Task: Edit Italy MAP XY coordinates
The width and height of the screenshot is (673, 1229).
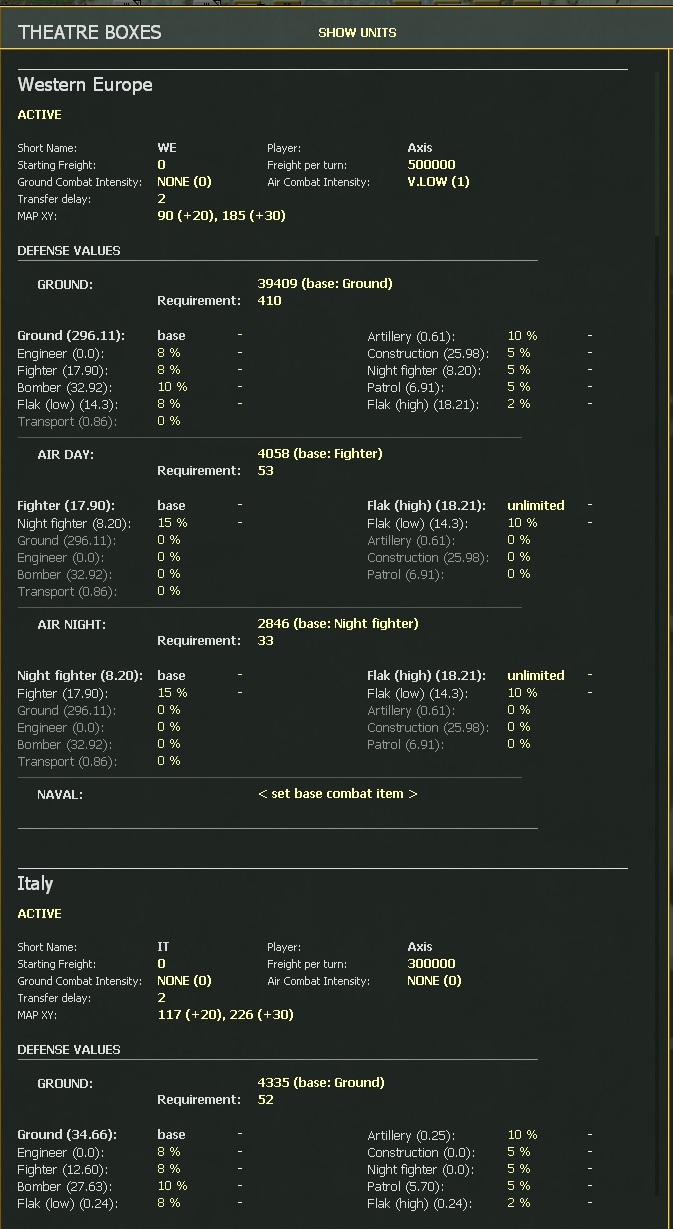Action: (225, 1015)
